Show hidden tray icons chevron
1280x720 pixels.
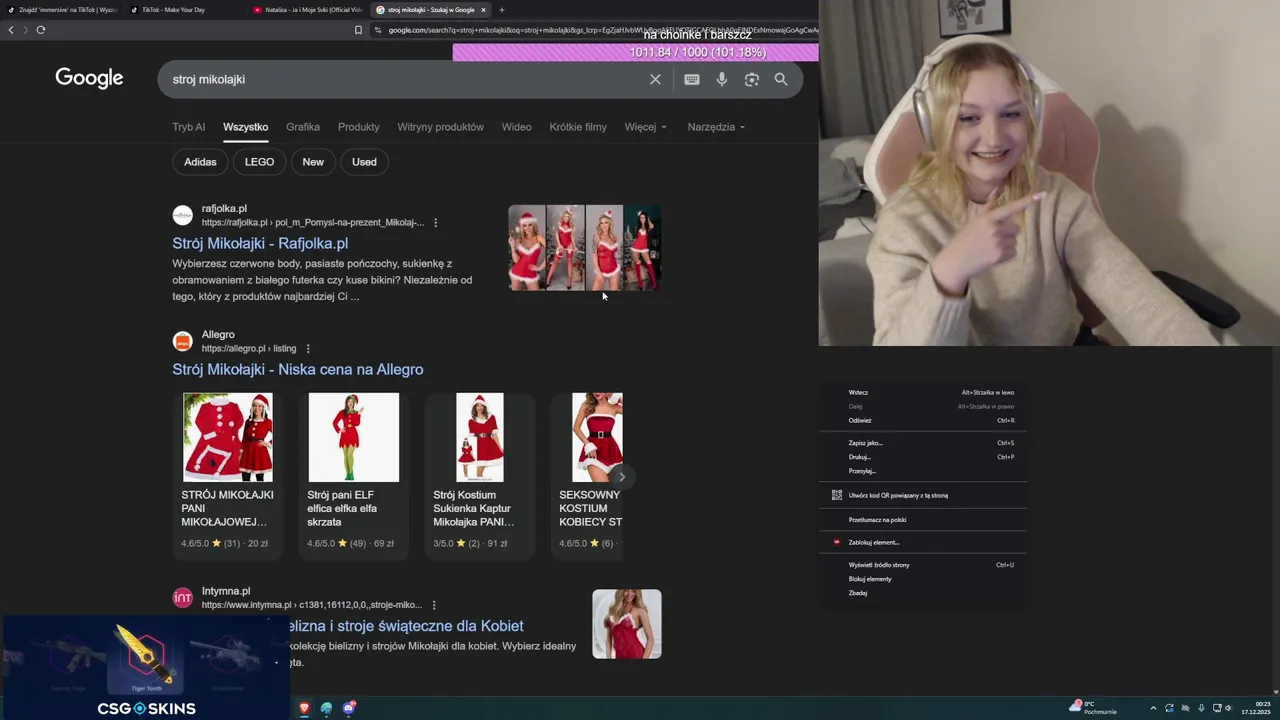[1153, 708]
